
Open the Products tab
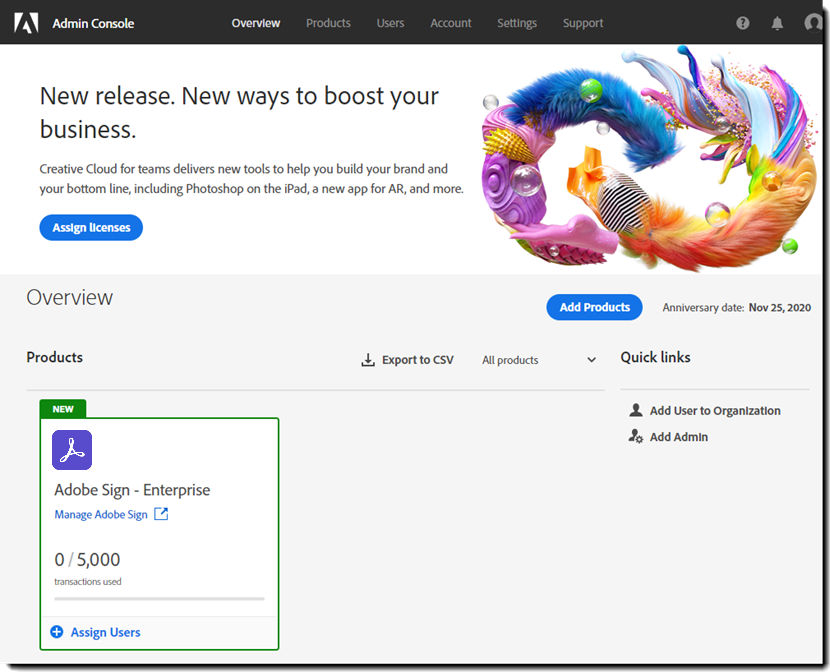coord(328,23)
